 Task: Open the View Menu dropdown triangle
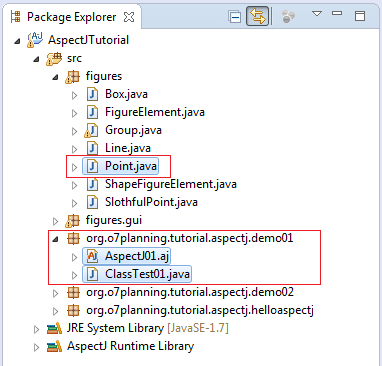point(317,14)
